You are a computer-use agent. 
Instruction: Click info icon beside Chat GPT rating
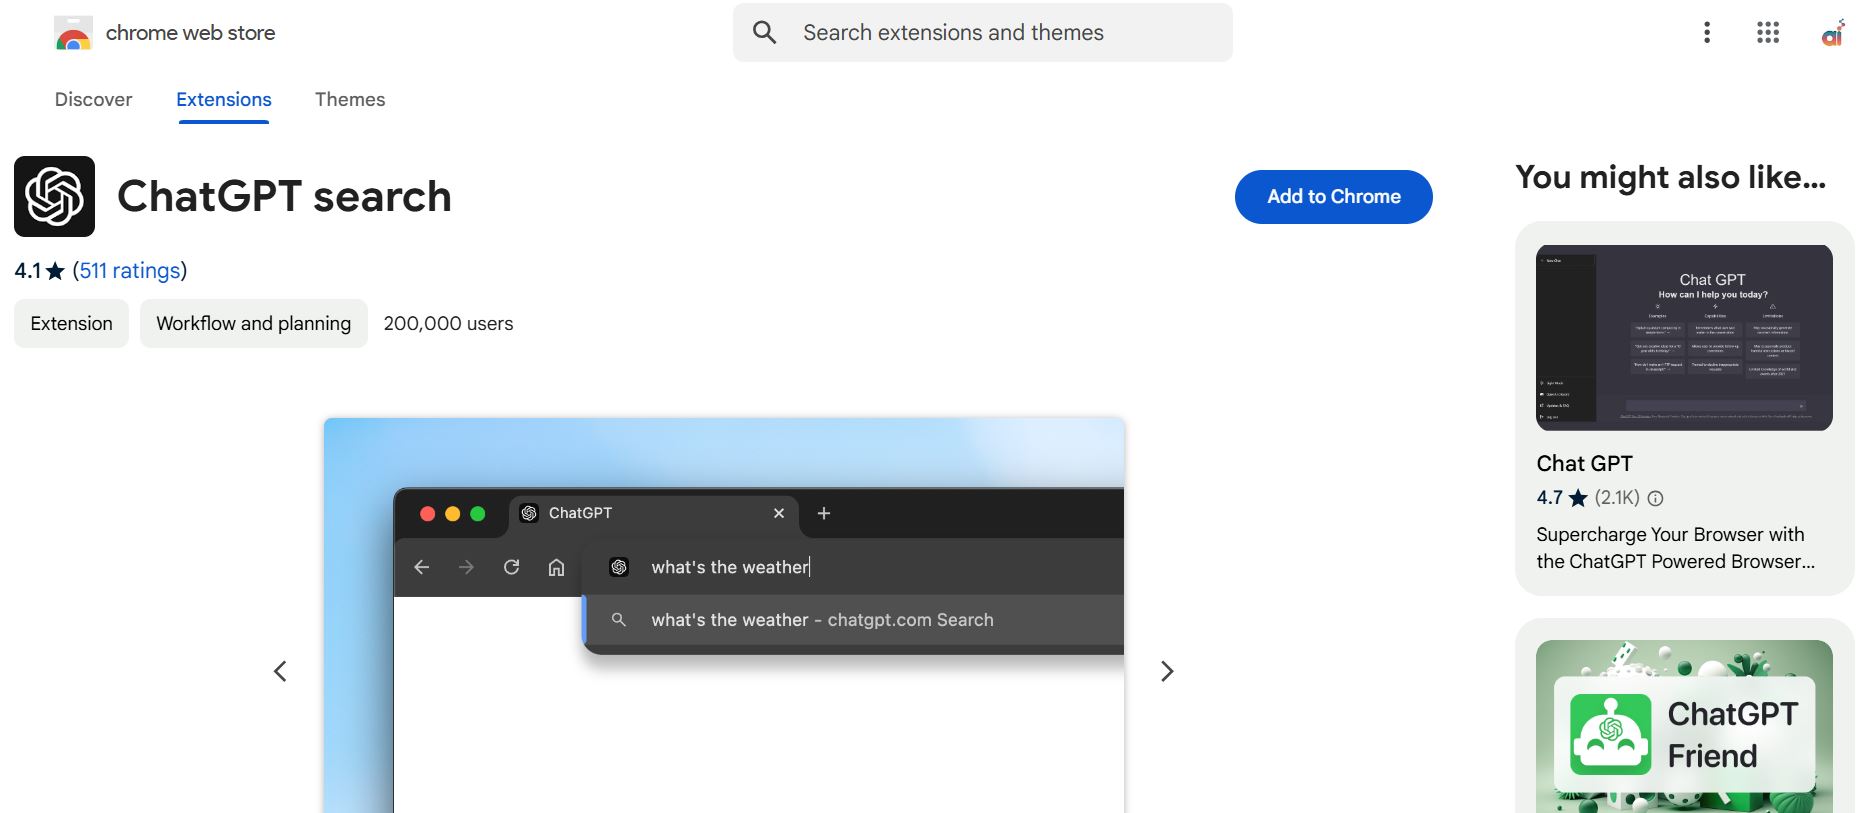tap(1656, 498)
